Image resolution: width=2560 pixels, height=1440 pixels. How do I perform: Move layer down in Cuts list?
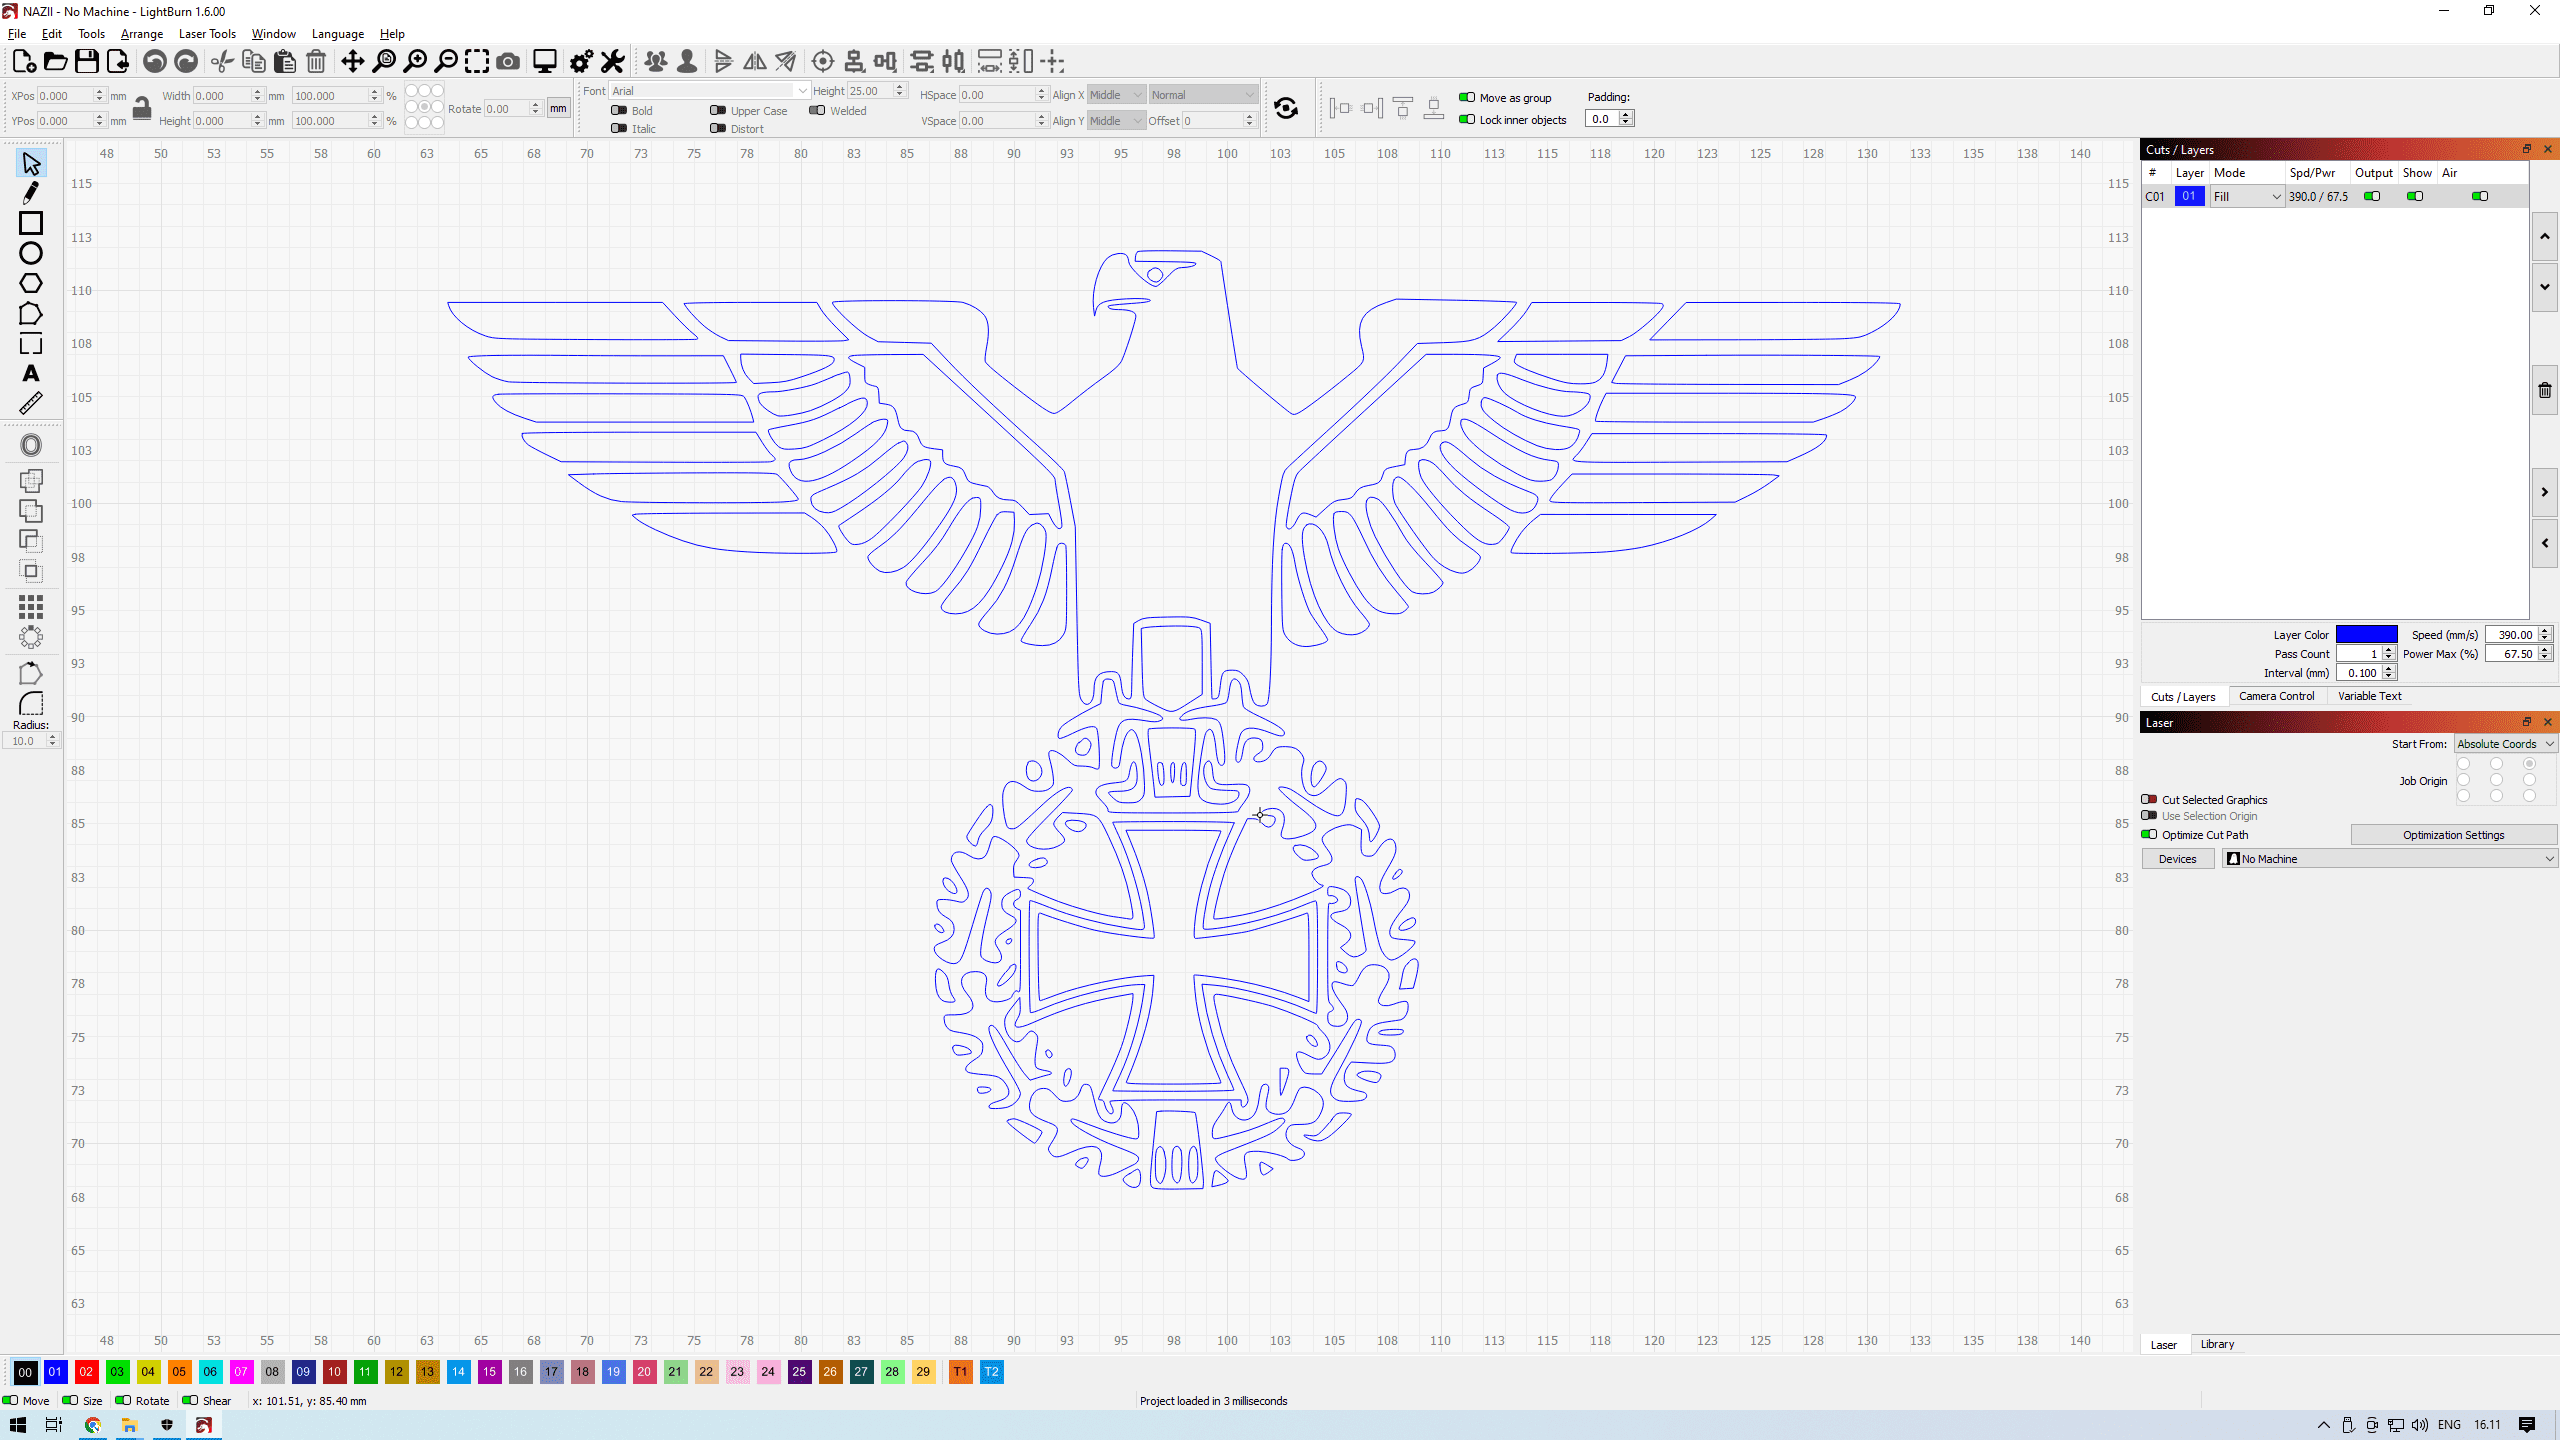pos(2545,287)
